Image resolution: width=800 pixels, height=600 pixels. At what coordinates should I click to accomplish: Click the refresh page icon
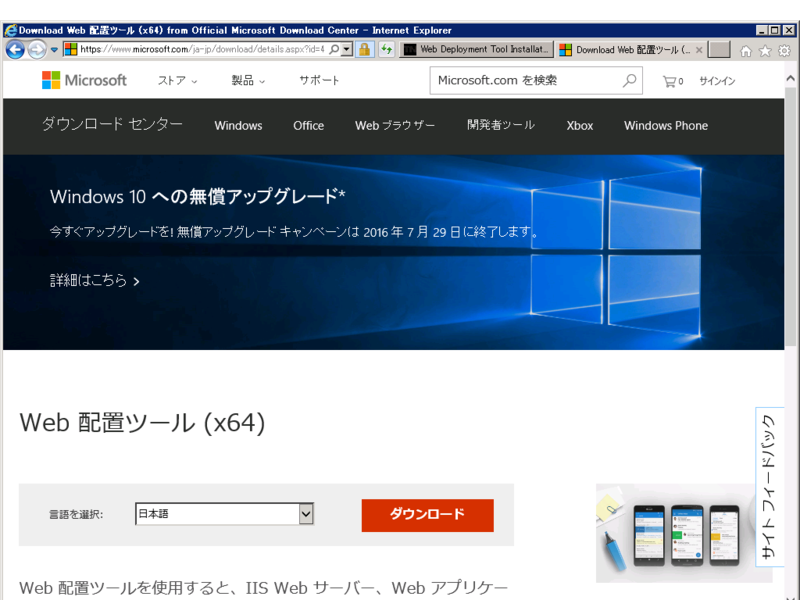tap(387, 49)
